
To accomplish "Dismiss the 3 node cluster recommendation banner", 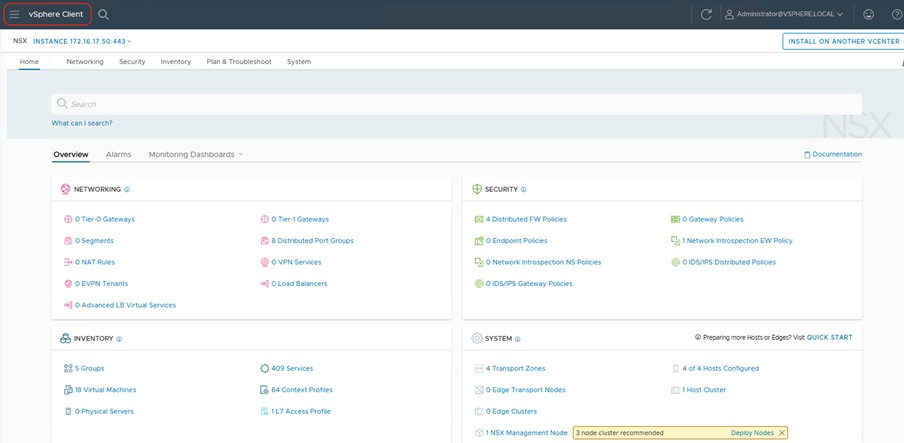I will (x=782, y=432).
